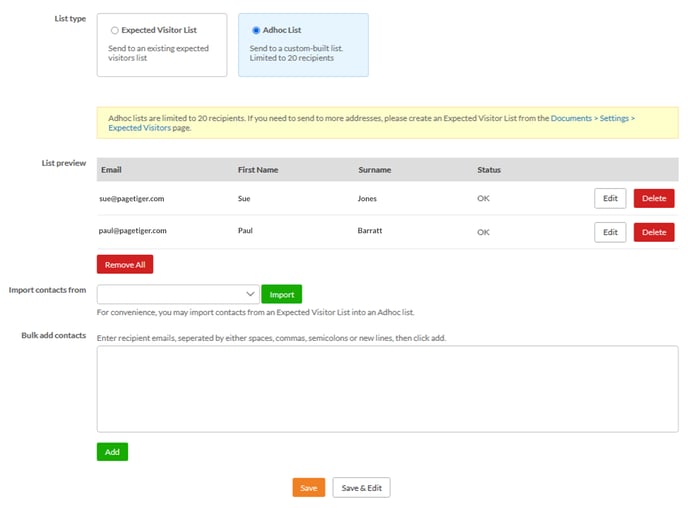
Task: Click the Status column header
Action: (489, 170)
